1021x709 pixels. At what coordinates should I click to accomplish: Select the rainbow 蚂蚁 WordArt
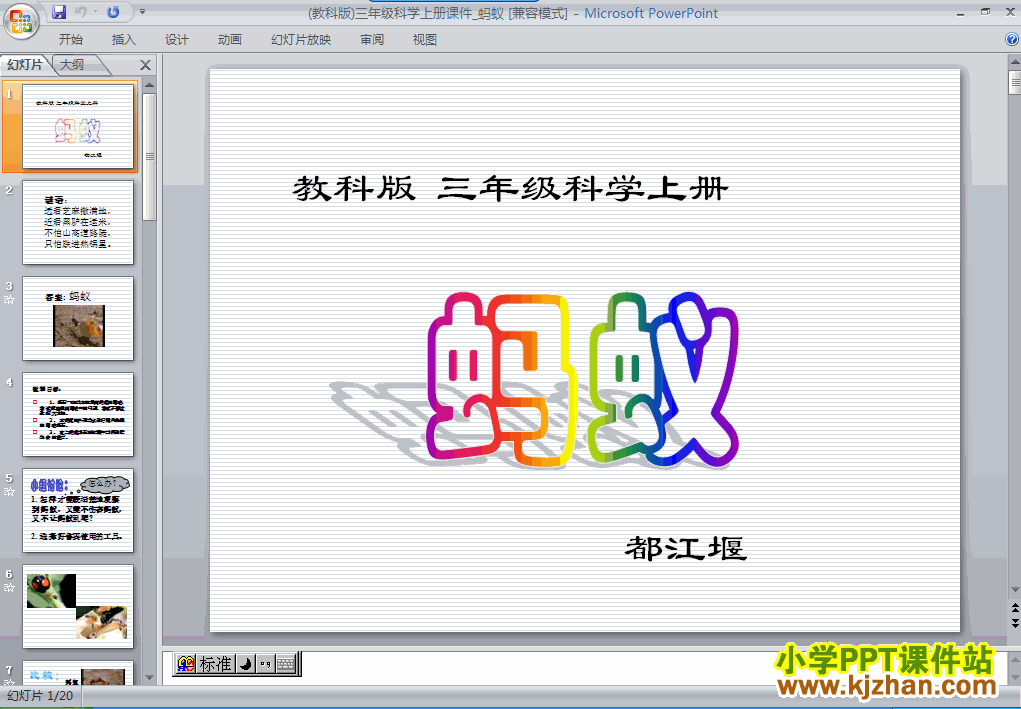coord(583,380)
